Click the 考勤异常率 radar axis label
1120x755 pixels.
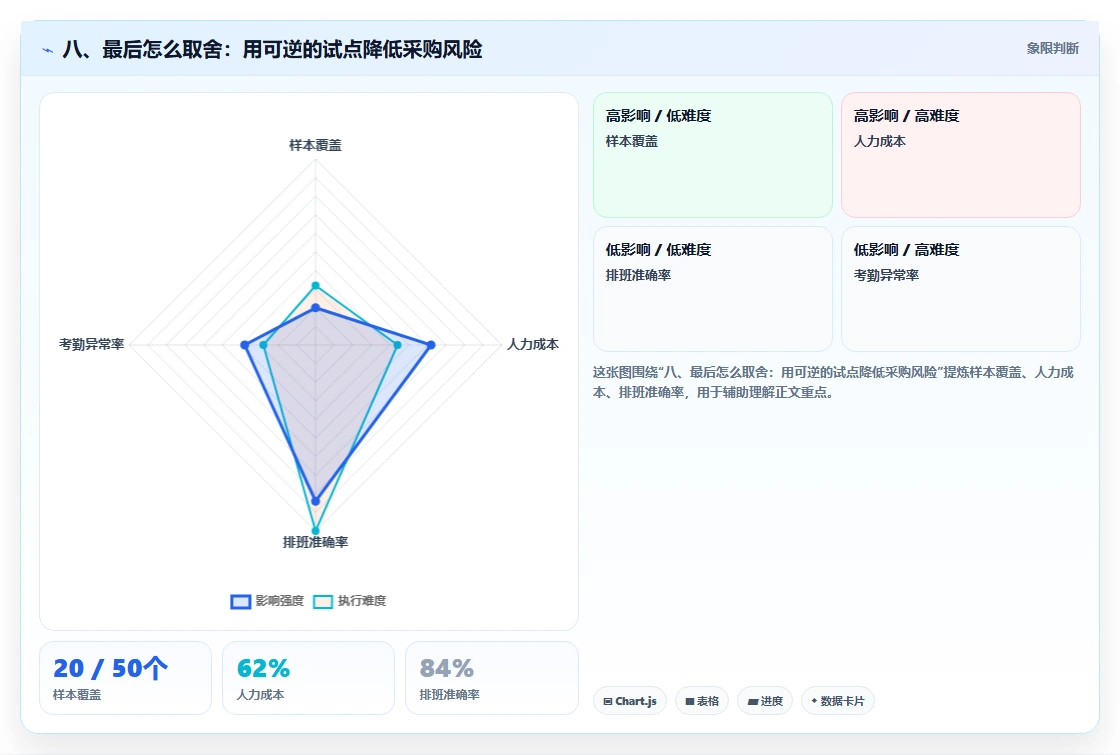click(x=91, y=344)
